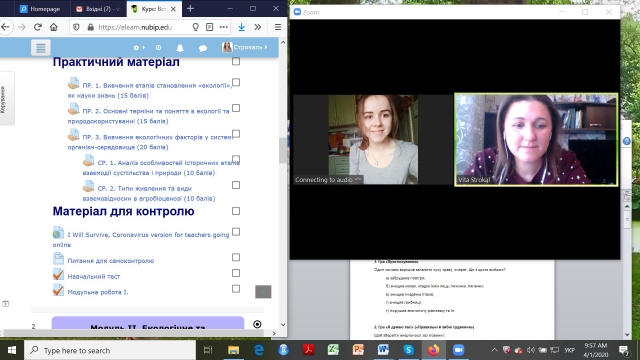The image size is (640, 360).
Task: Expand audio options next to Connecting to audio
Action: [358, 179]
